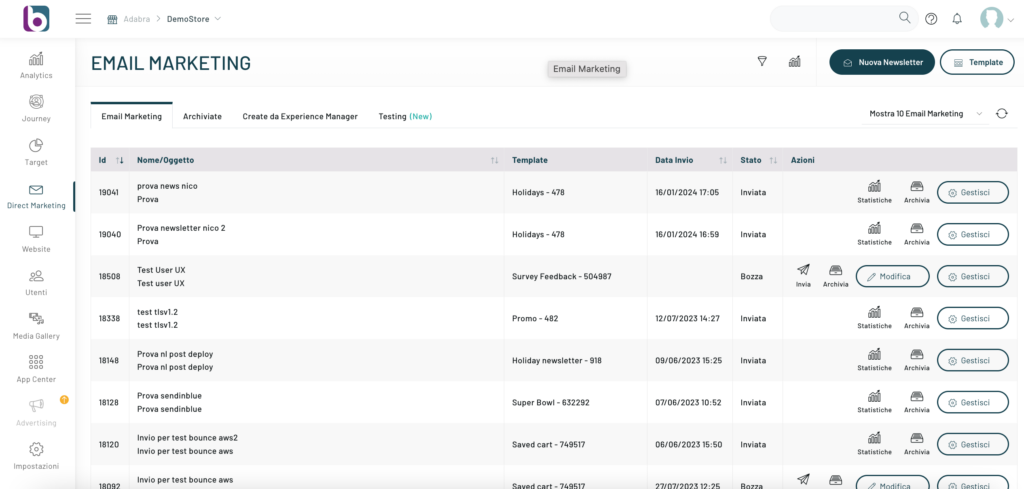The image size is (1024, 489).
Task: Open the Journey sidebar icon
Action: 36,108
